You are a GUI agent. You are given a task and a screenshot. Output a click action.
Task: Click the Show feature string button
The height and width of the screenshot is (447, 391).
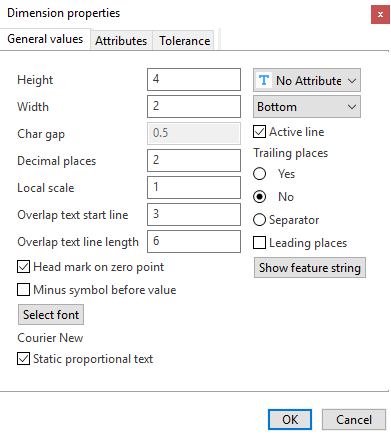point(310,268)
